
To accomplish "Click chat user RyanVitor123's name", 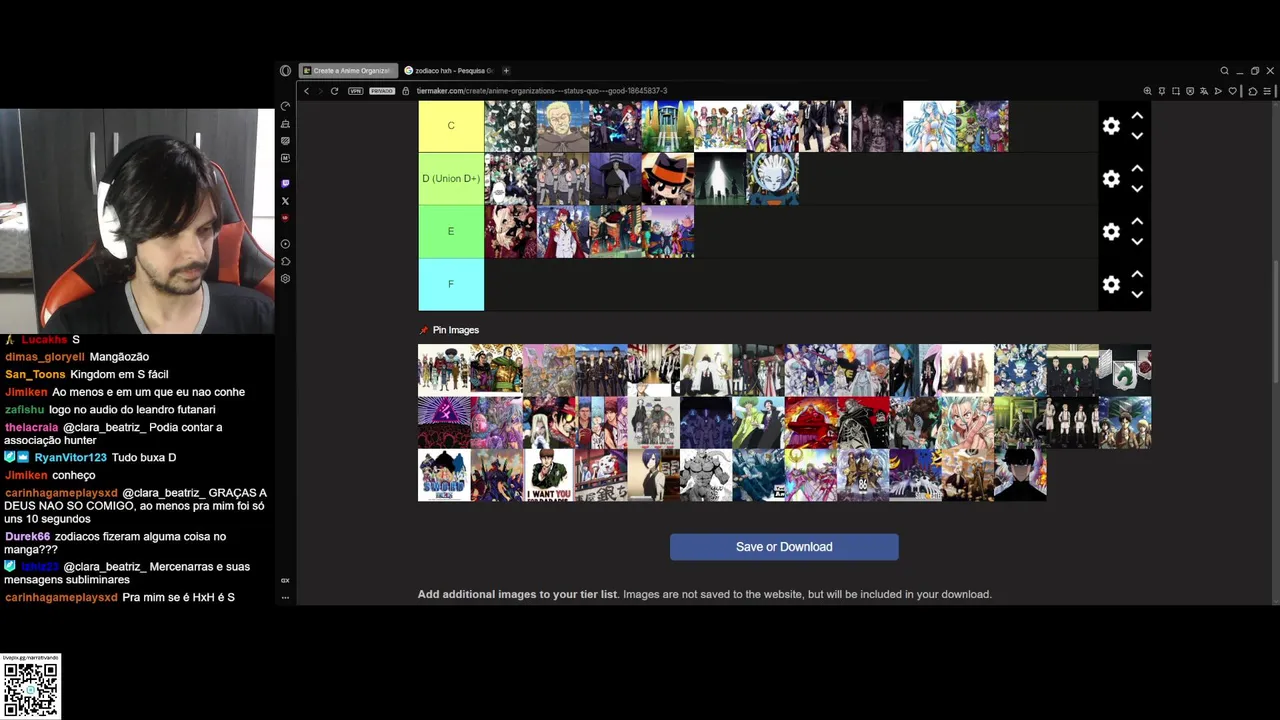I will [70, 458].
